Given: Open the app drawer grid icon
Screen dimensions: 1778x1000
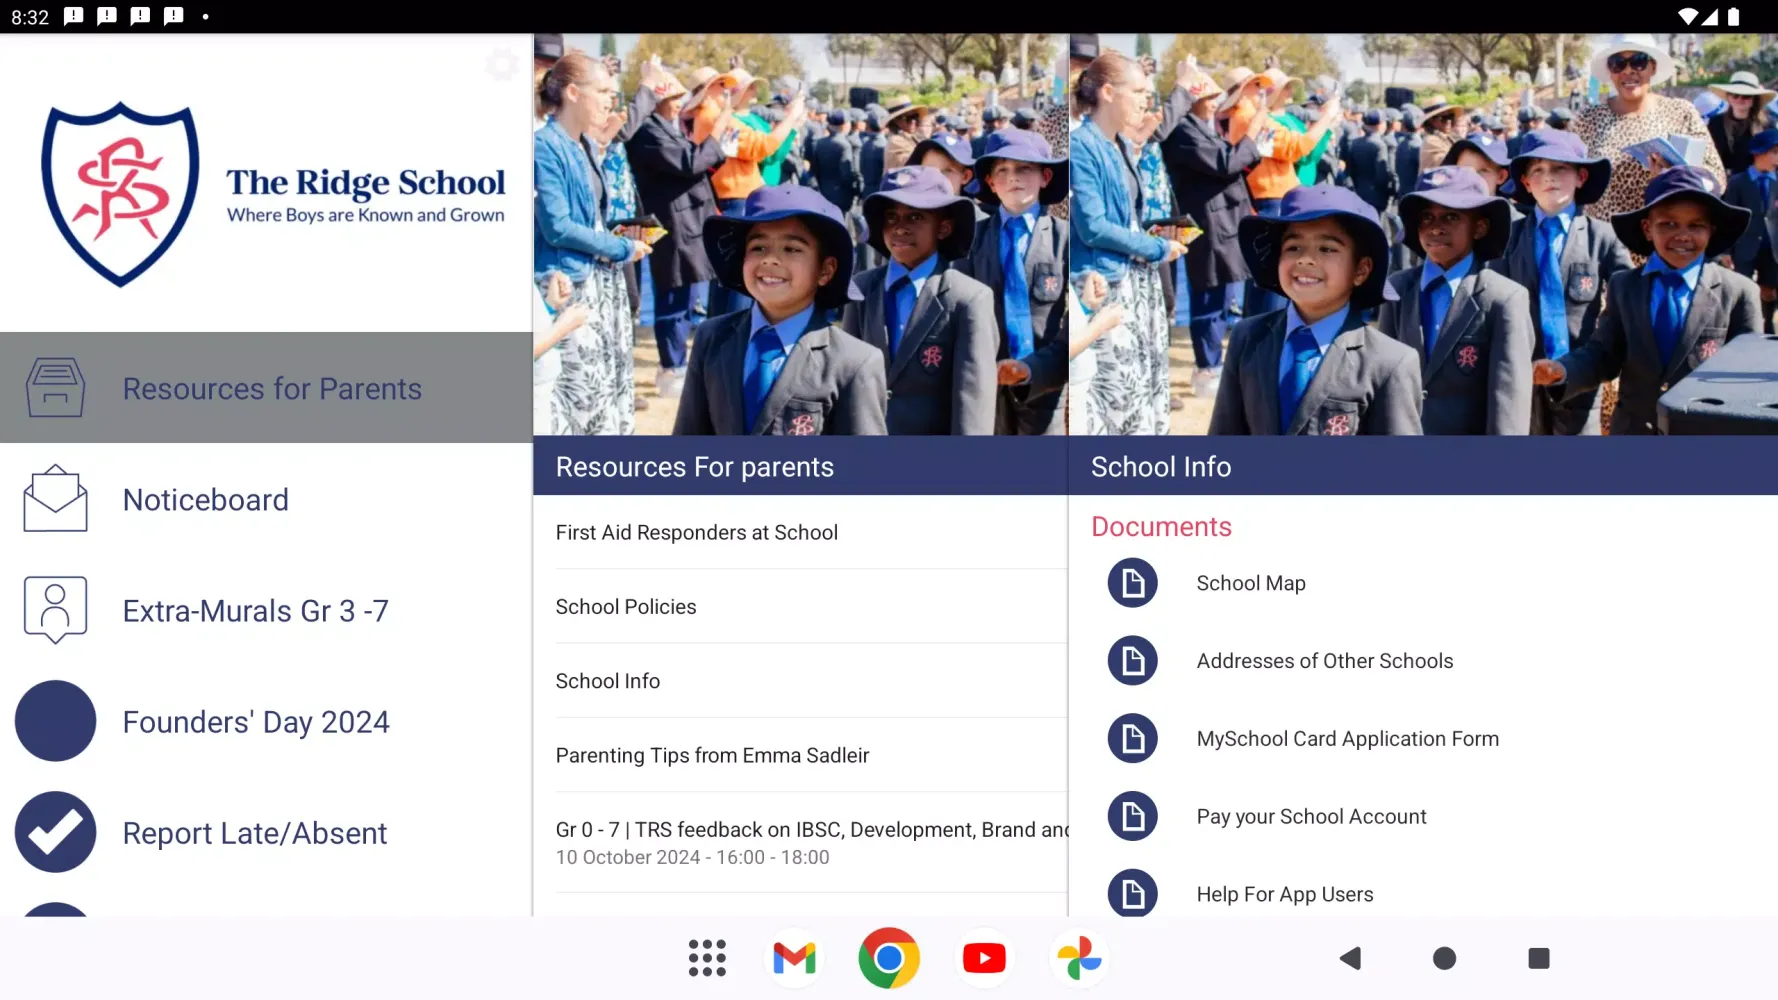Looking at the screenshot, I should point(707,957).
